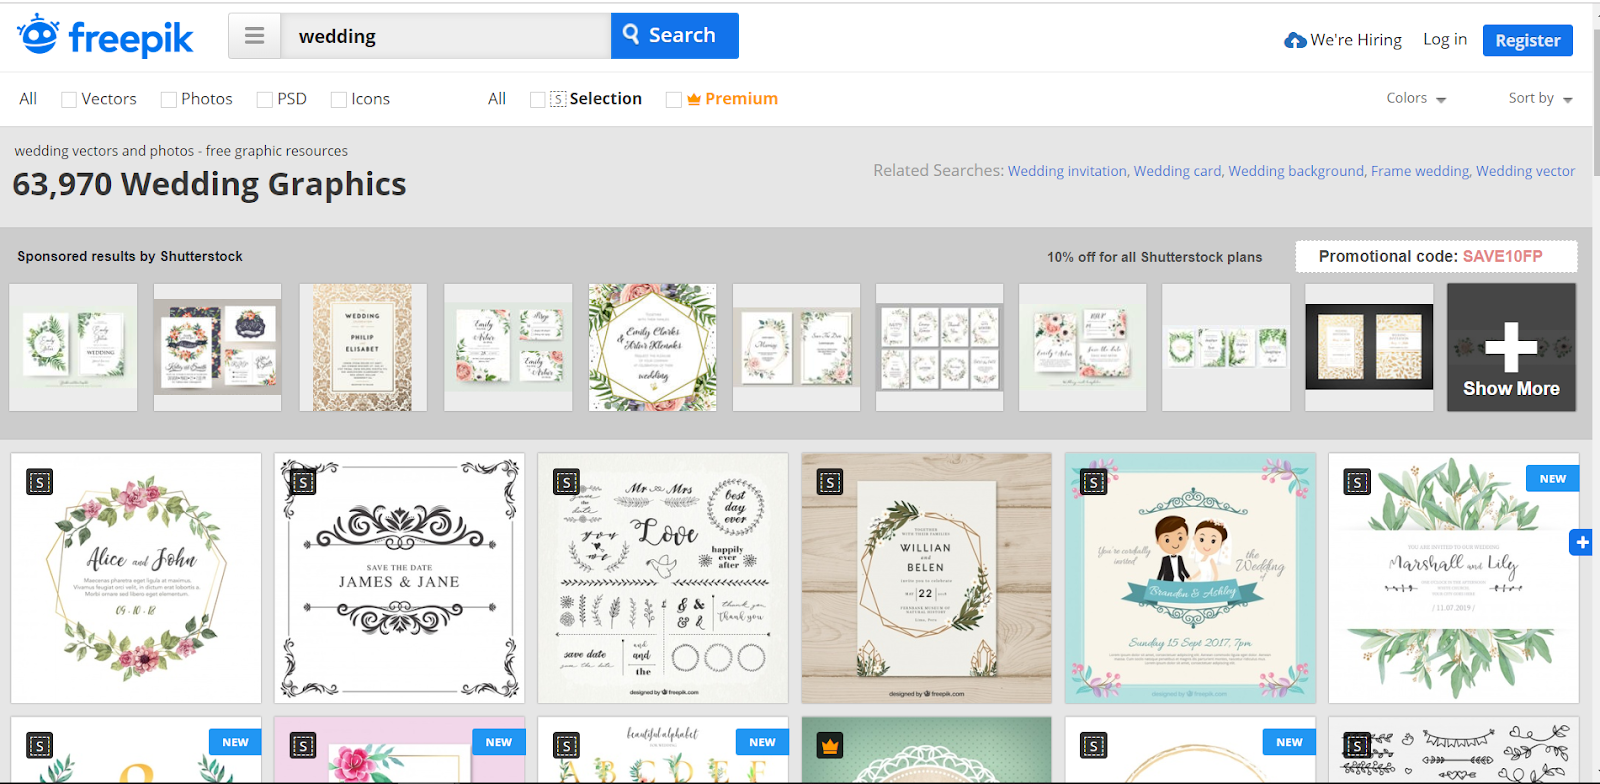Viewport: 1600px width, 784px height.
Task: Click the S badge on Willian Belen card
Action: pos(830,483)
